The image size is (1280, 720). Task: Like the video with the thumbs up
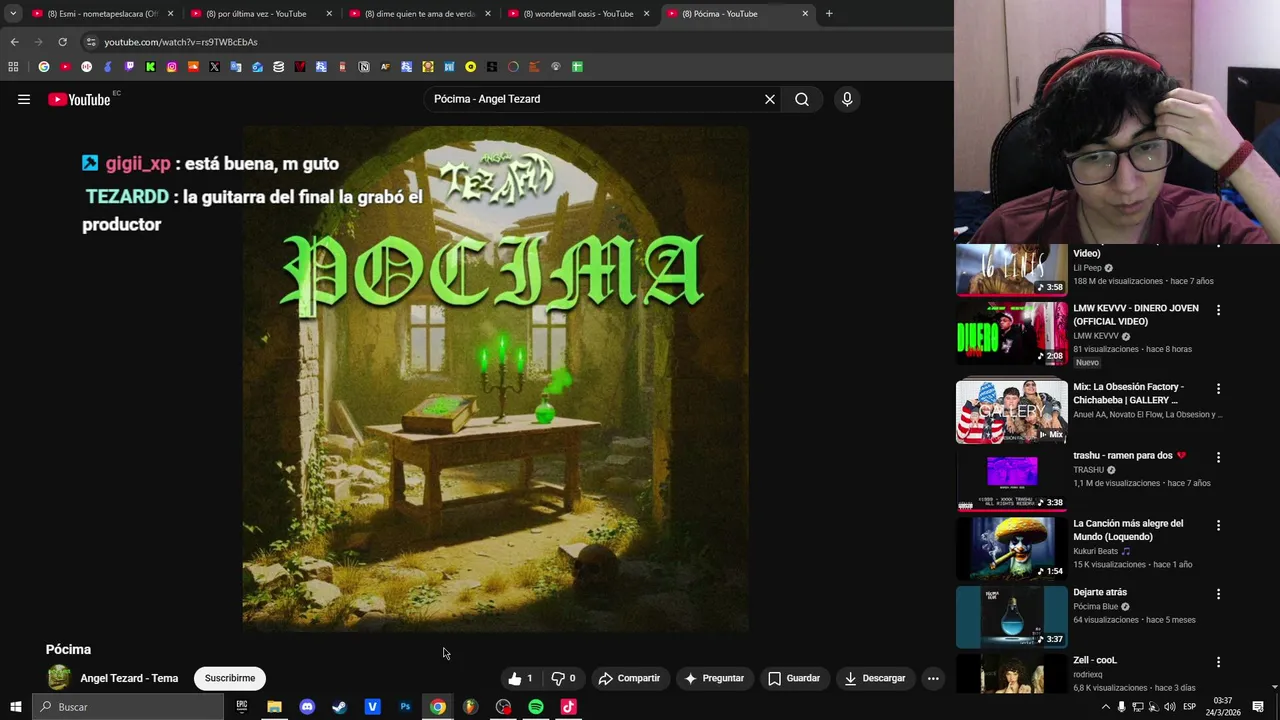tap(520, 678)
